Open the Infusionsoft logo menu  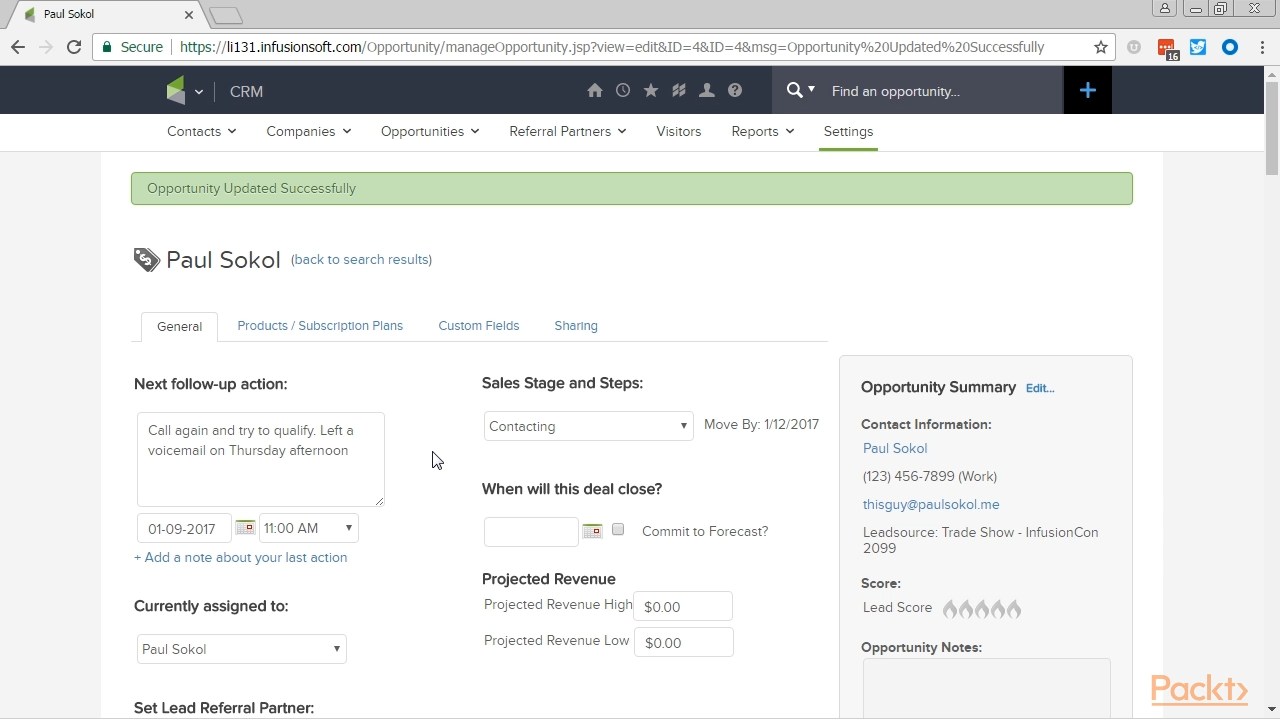pos(184,91)
